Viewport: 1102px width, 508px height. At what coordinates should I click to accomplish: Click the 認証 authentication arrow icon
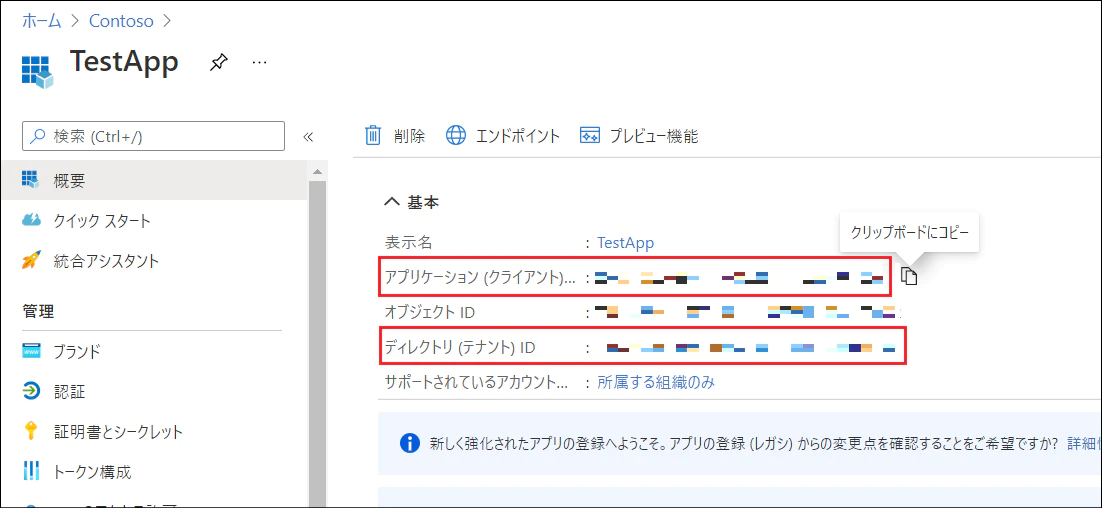coord(32,391)
